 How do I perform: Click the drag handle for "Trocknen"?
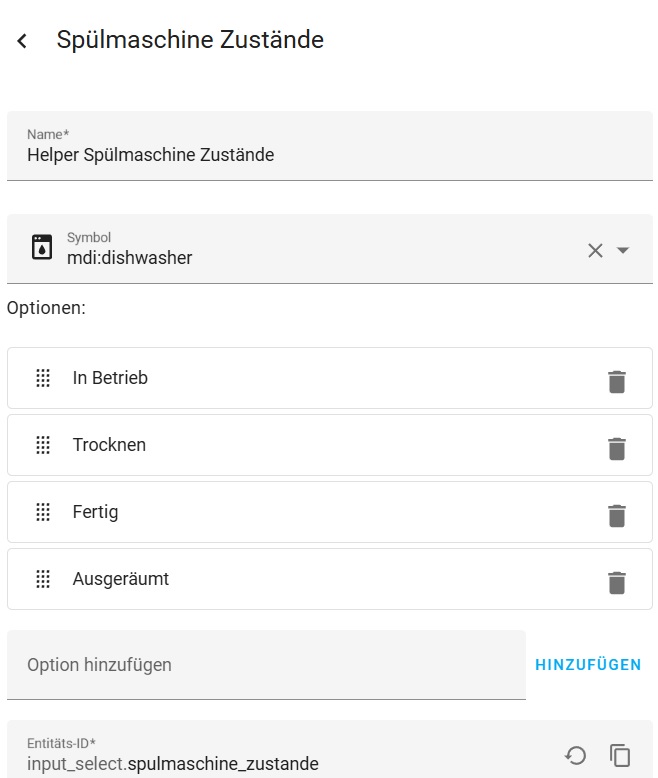[43, 445]
